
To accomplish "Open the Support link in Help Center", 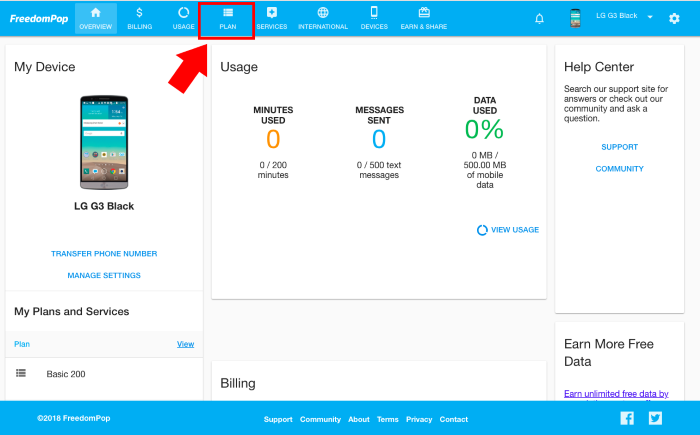I will (619, 147).
